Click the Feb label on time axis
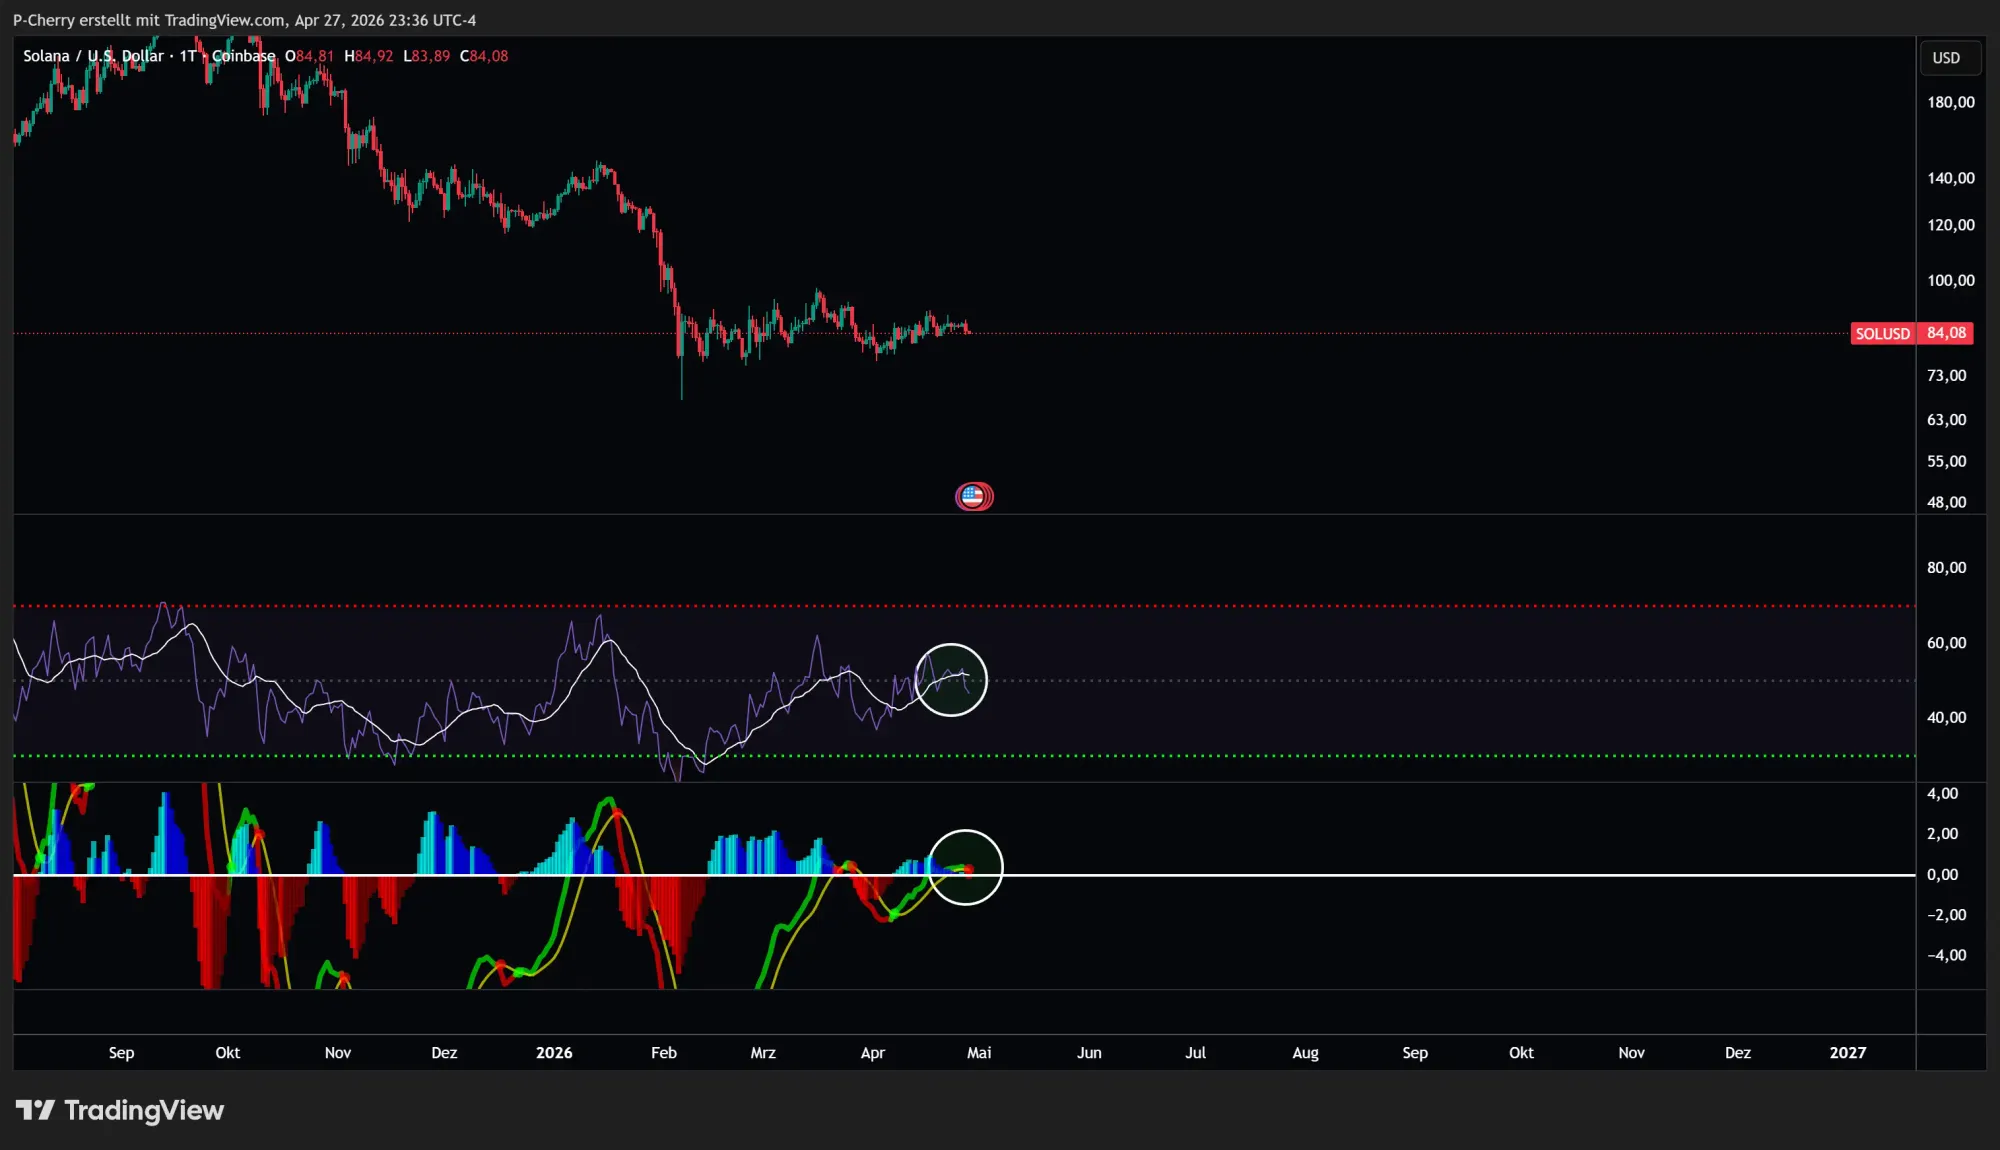Viewport: 2000px width, 1150px height. (664, 1053)
